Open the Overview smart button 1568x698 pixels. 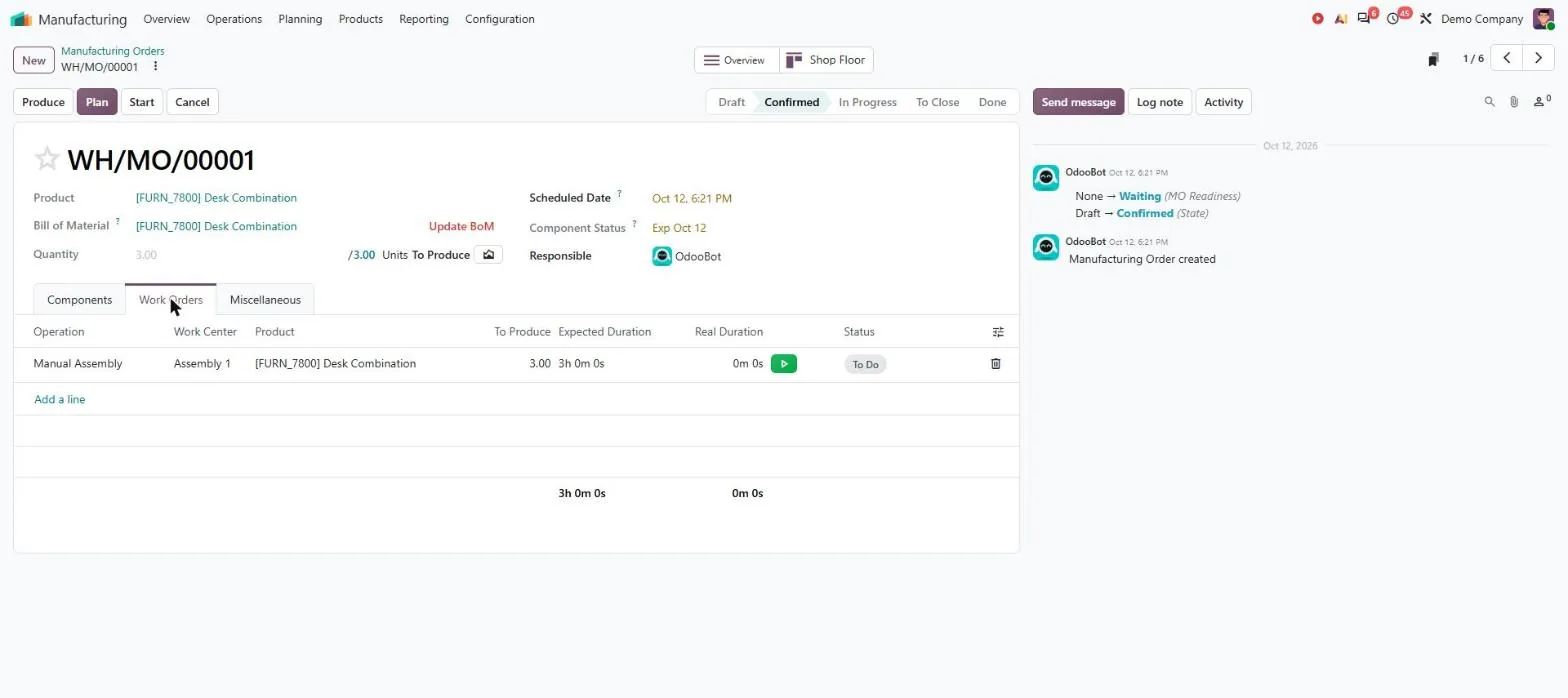coord(737,60)
